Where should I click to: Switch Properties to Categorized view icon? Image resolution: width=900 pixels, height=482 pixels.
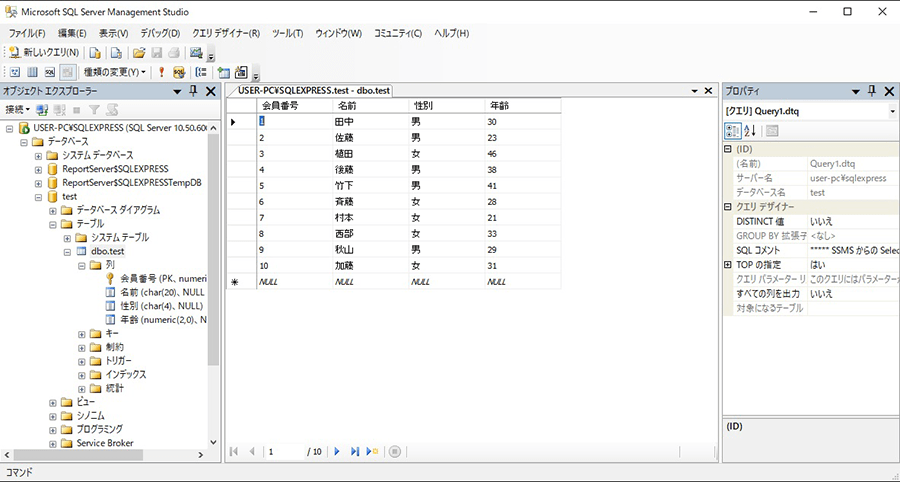(733, 131)
